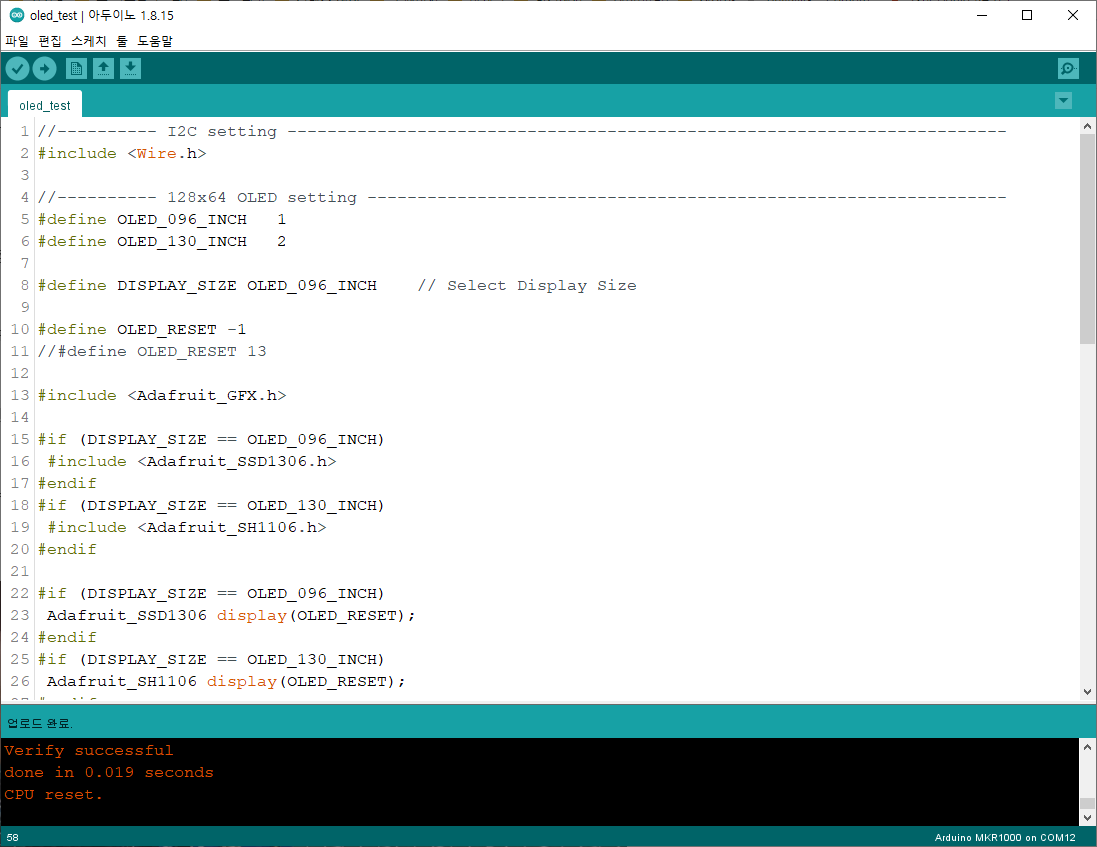Click the Upload arrow button

tap(45, 69)
